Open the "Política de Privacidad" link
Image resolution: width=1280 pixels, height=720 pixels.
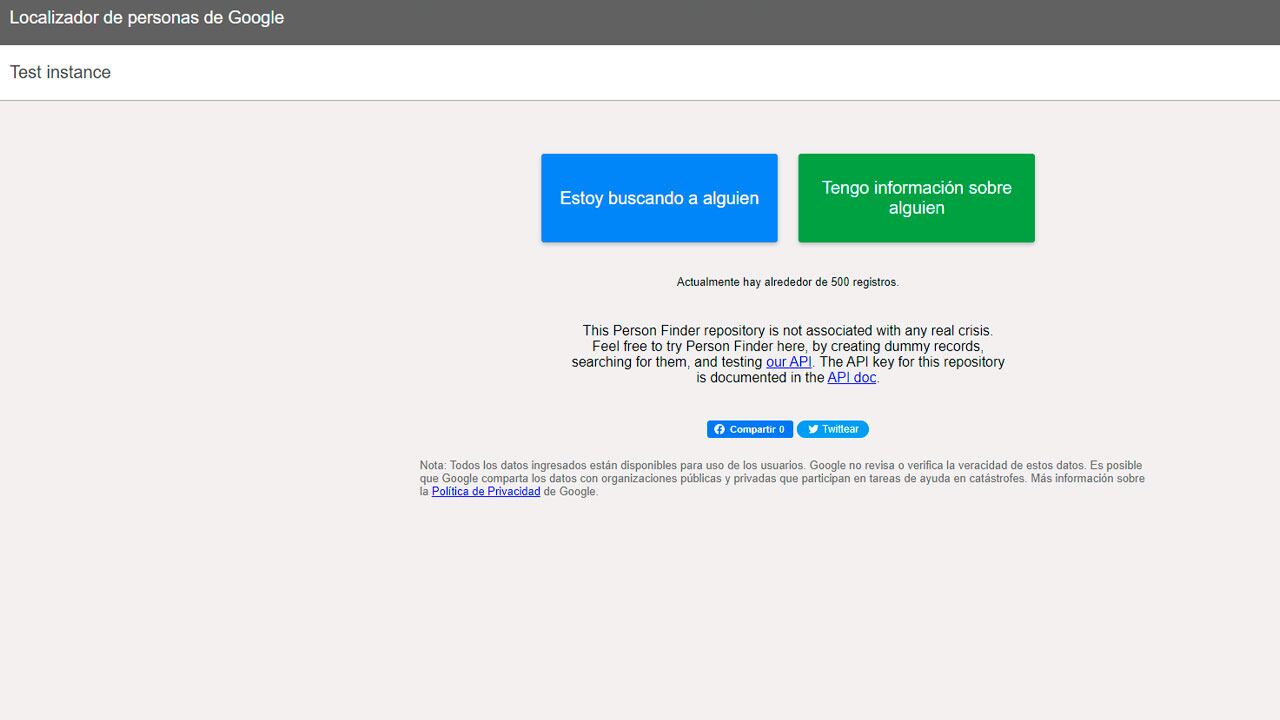[x=486, y=492]
